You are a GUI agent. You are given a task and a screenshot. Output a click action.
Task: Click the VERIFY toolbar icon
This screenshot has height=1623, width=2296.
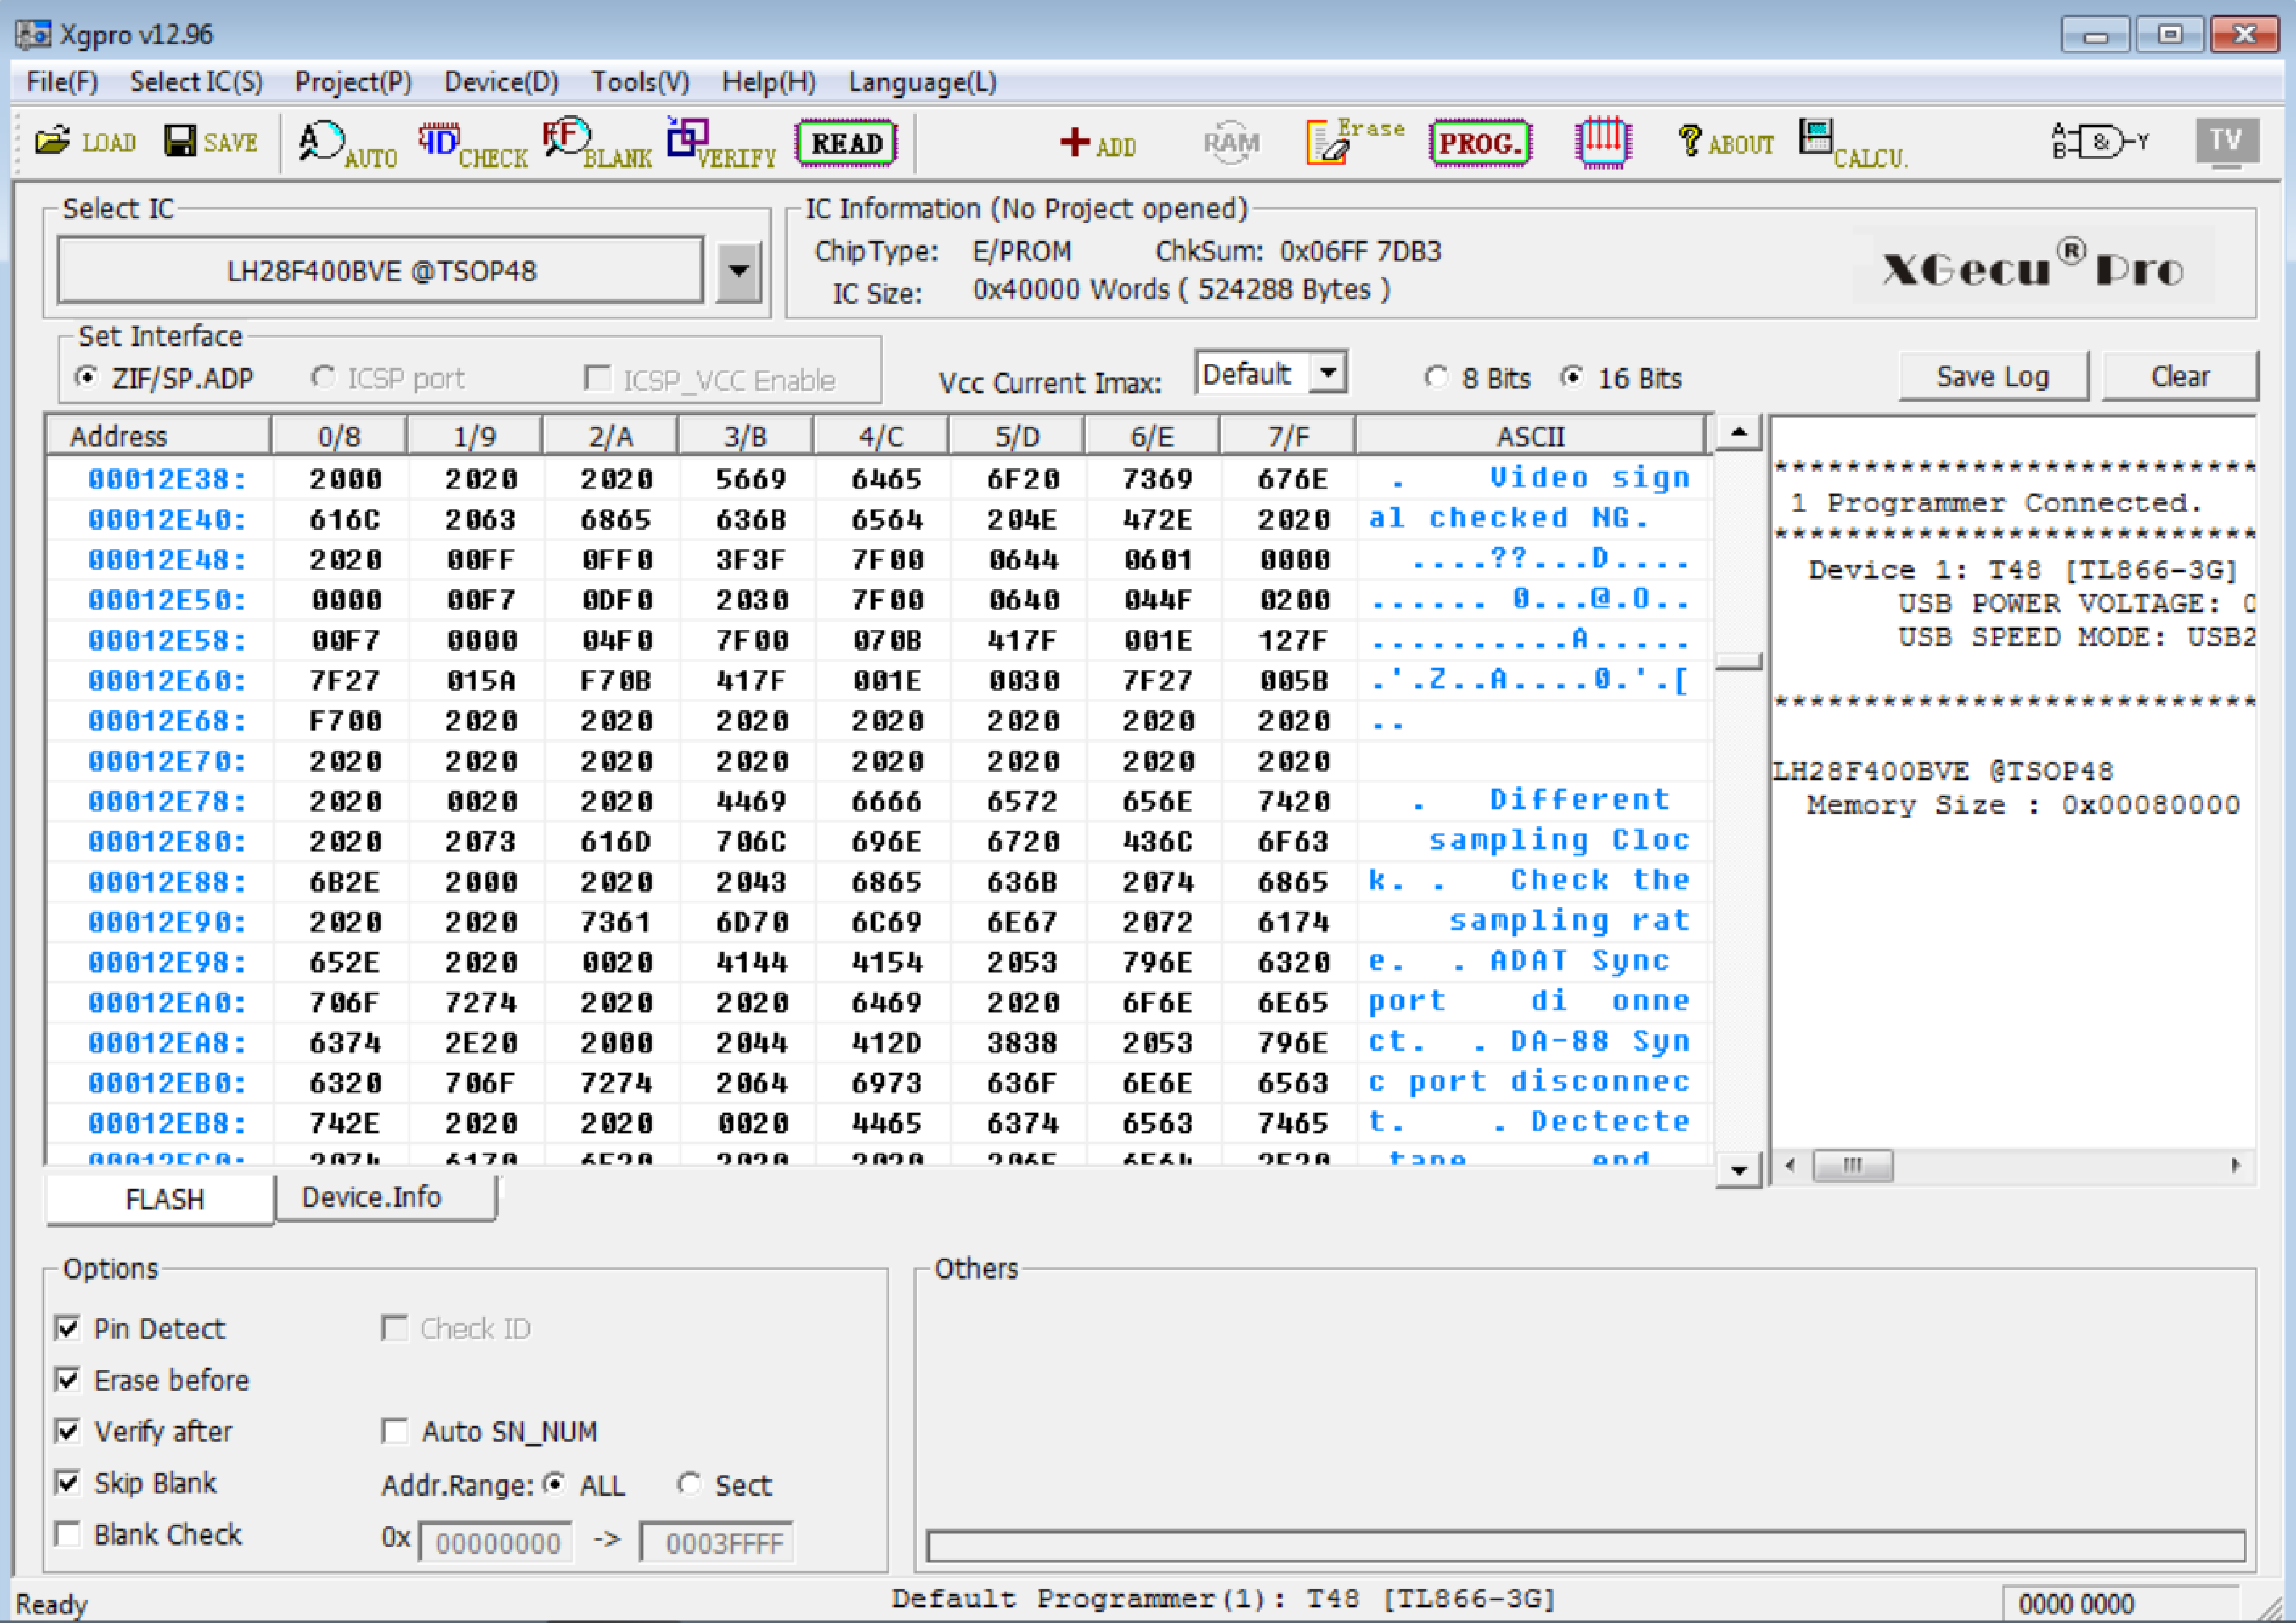(721, 143)
